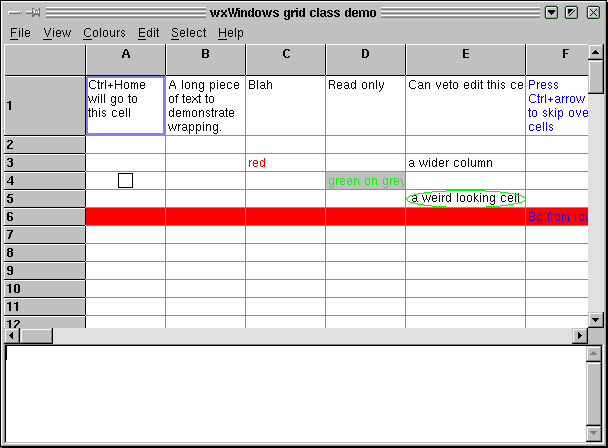Click blue 'Press Ctrl+arrow to skip' cell

(557, 106)
